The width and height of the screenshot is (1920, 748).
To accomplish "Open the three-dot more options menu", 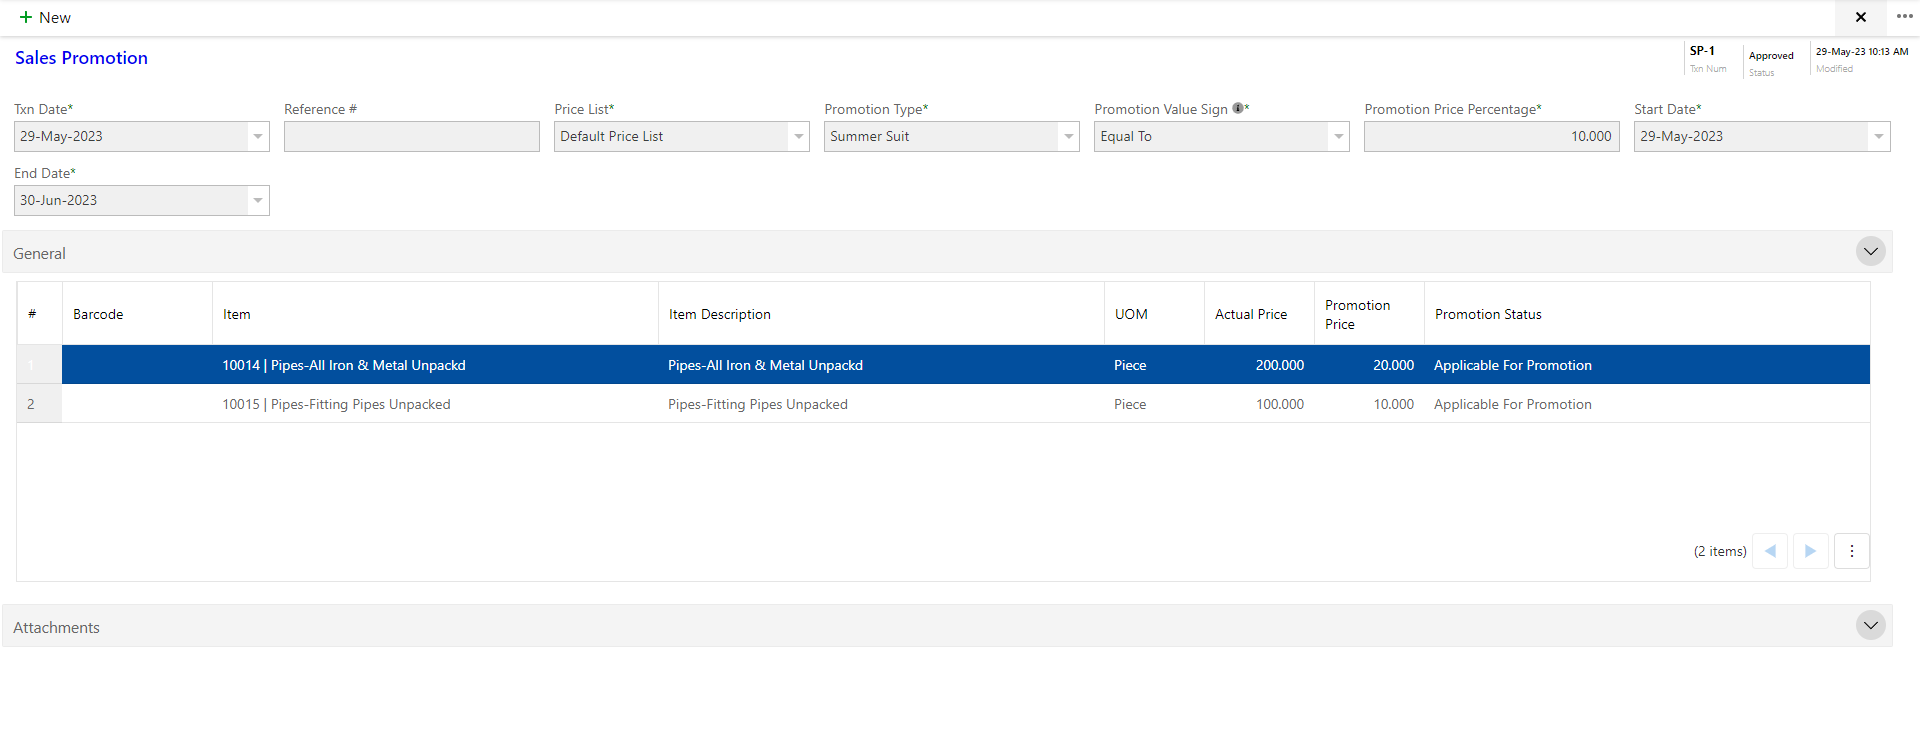I will (x=1904, y=17).
